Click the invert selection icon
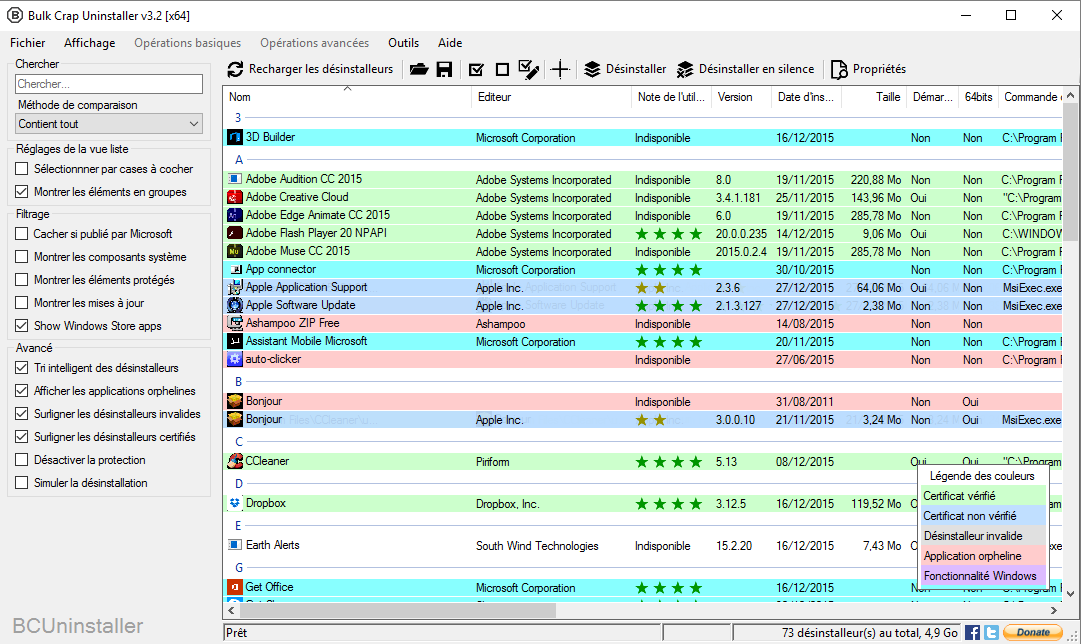This screenshot has height=644, width=1081. [529, 69]
